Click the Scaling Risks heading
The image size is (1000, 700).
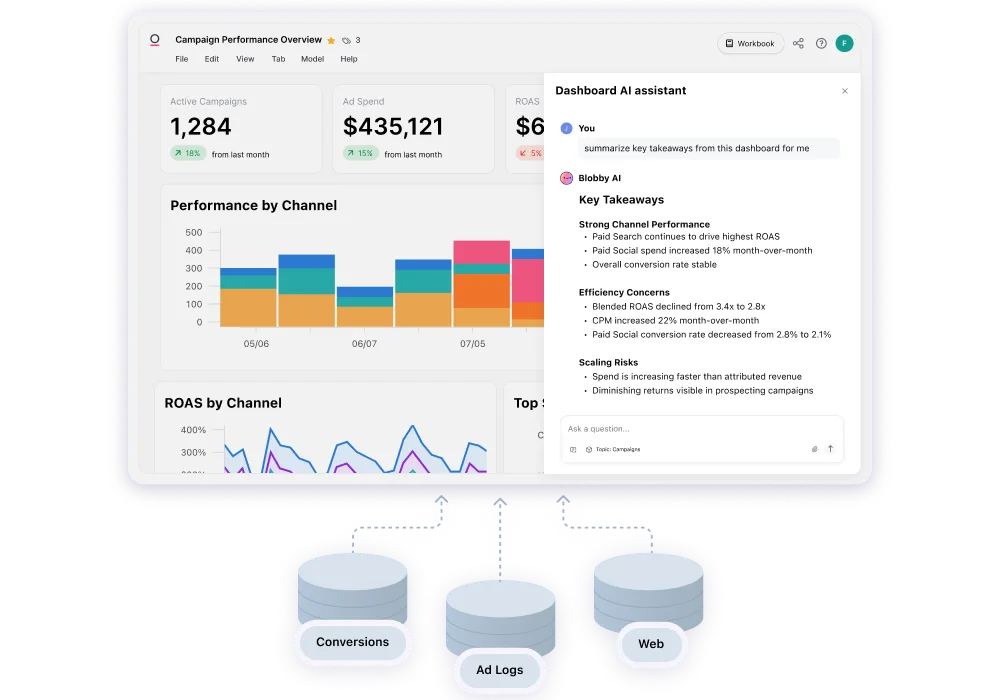pos(608,362)
